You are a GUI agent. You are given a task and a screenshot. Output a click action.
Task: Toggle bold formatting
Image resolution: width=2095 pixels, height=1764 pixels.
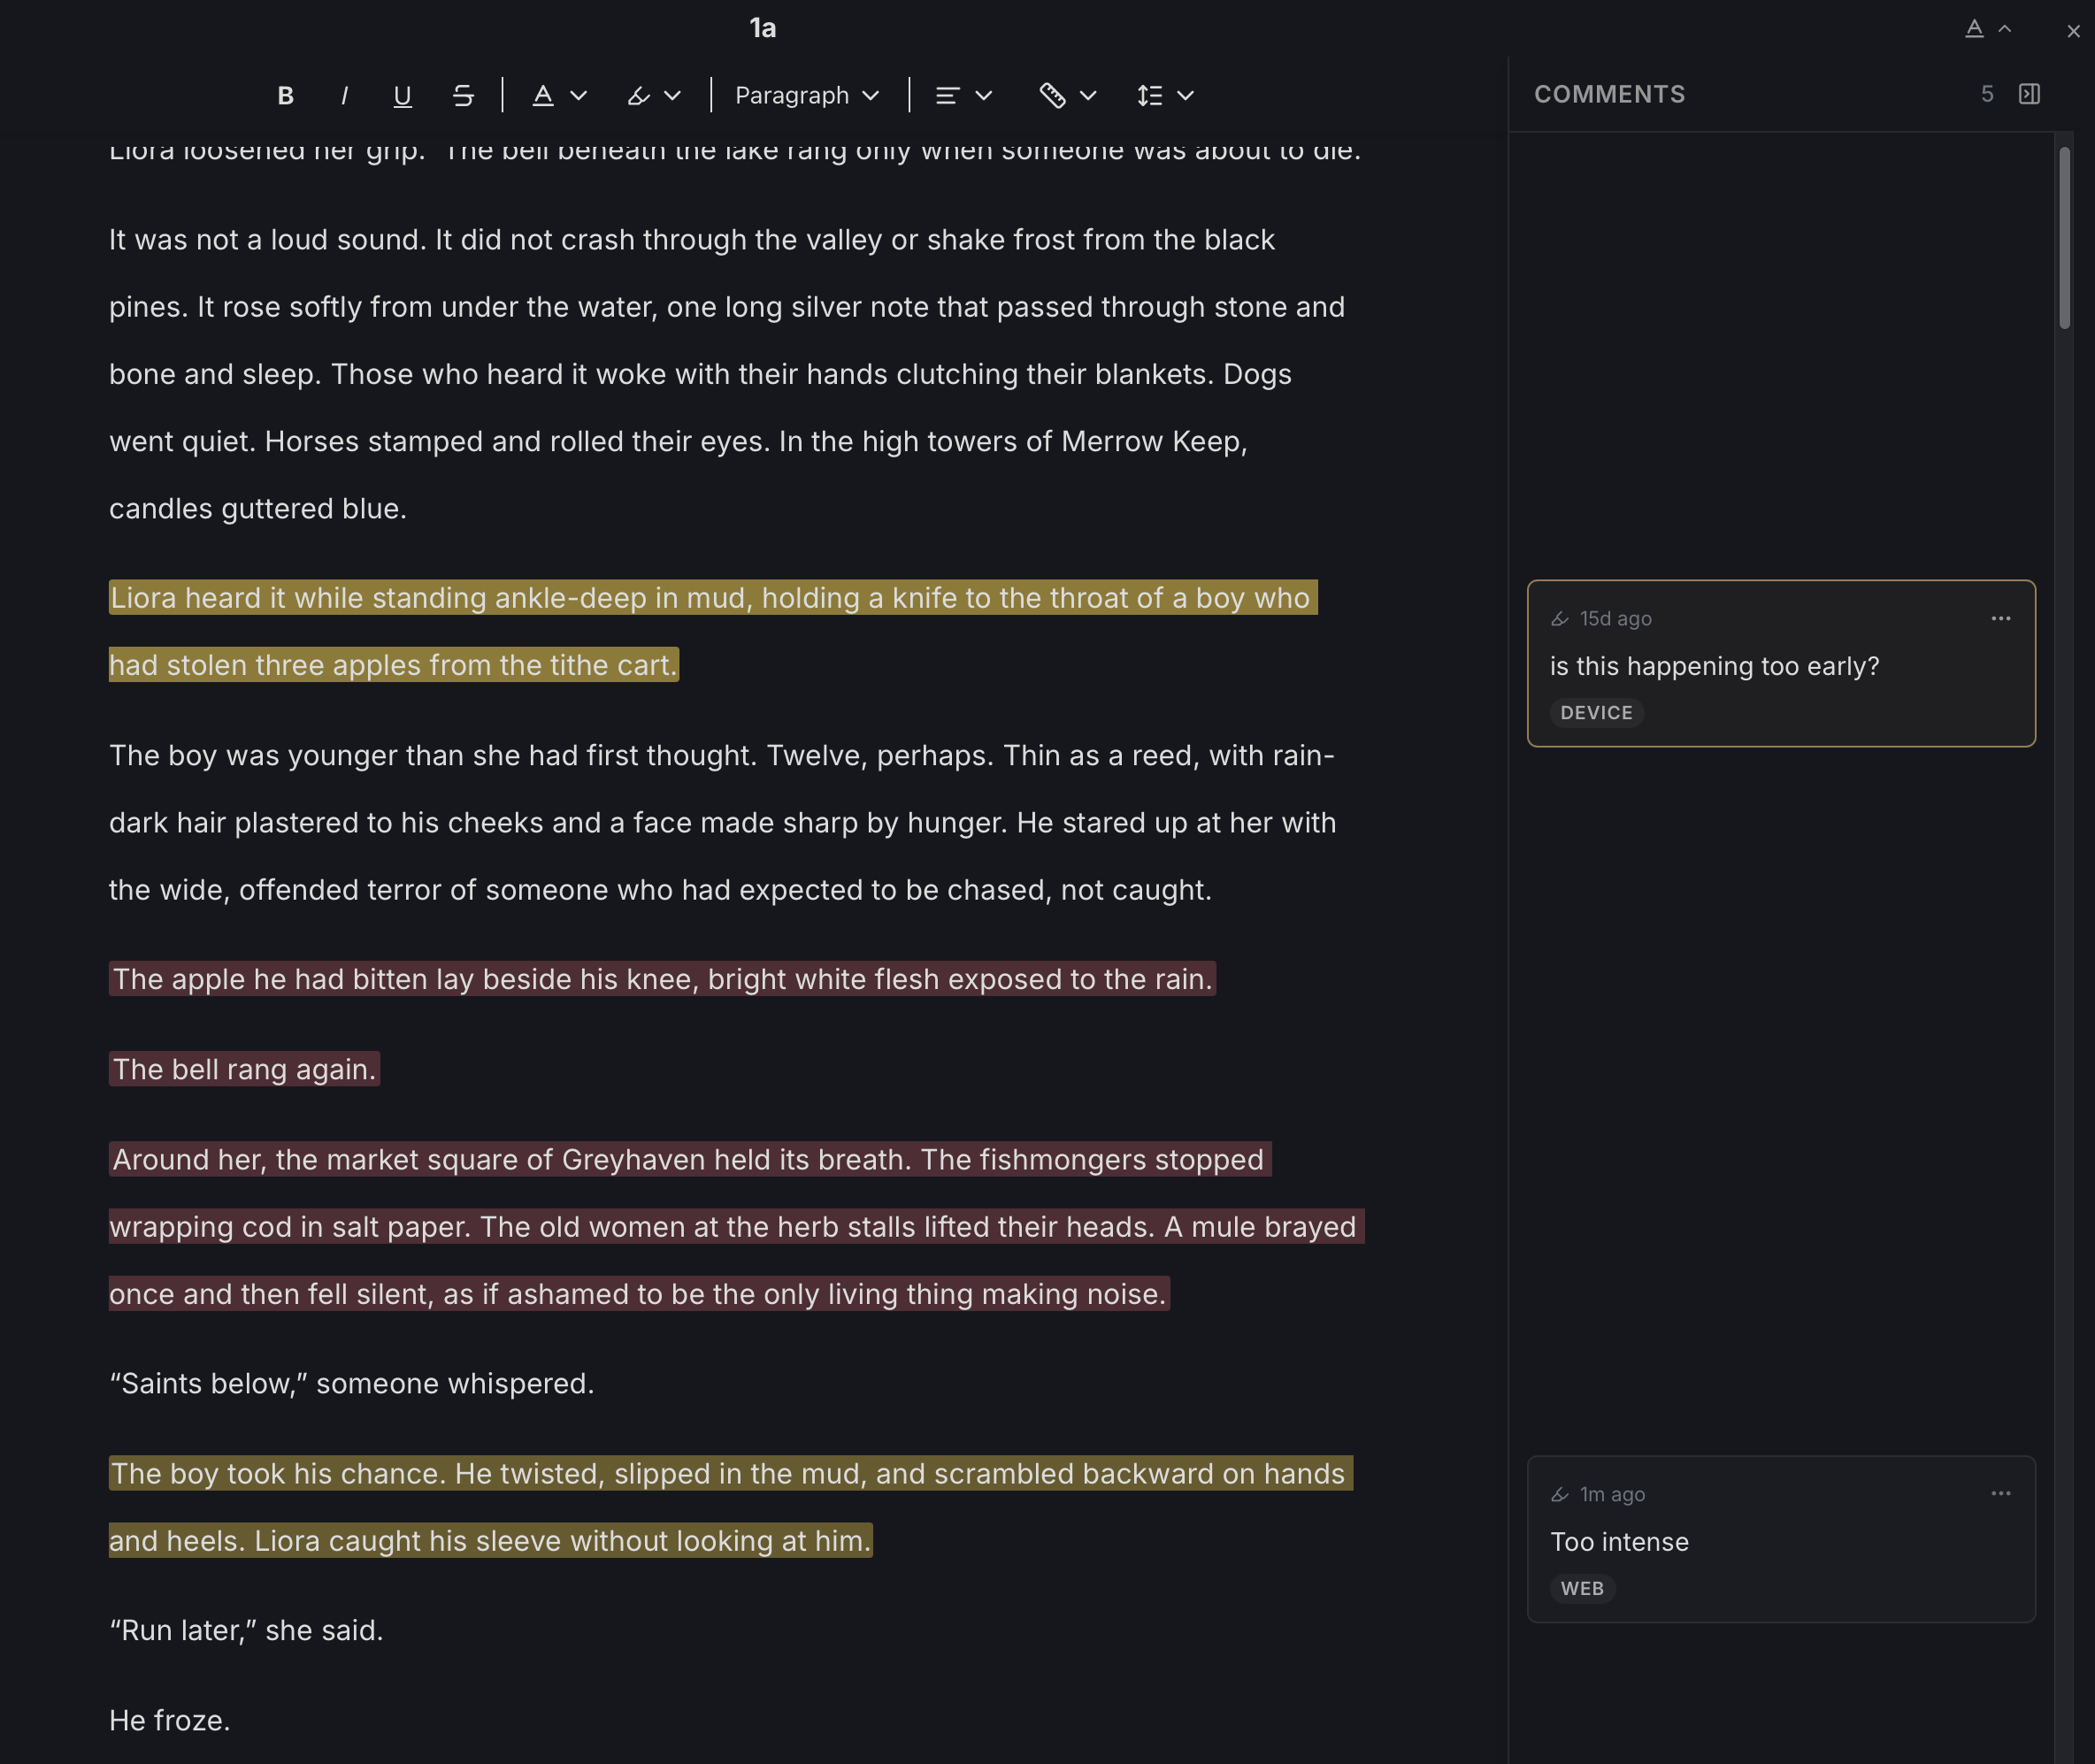pyautogui.click(x=285, y=95)
